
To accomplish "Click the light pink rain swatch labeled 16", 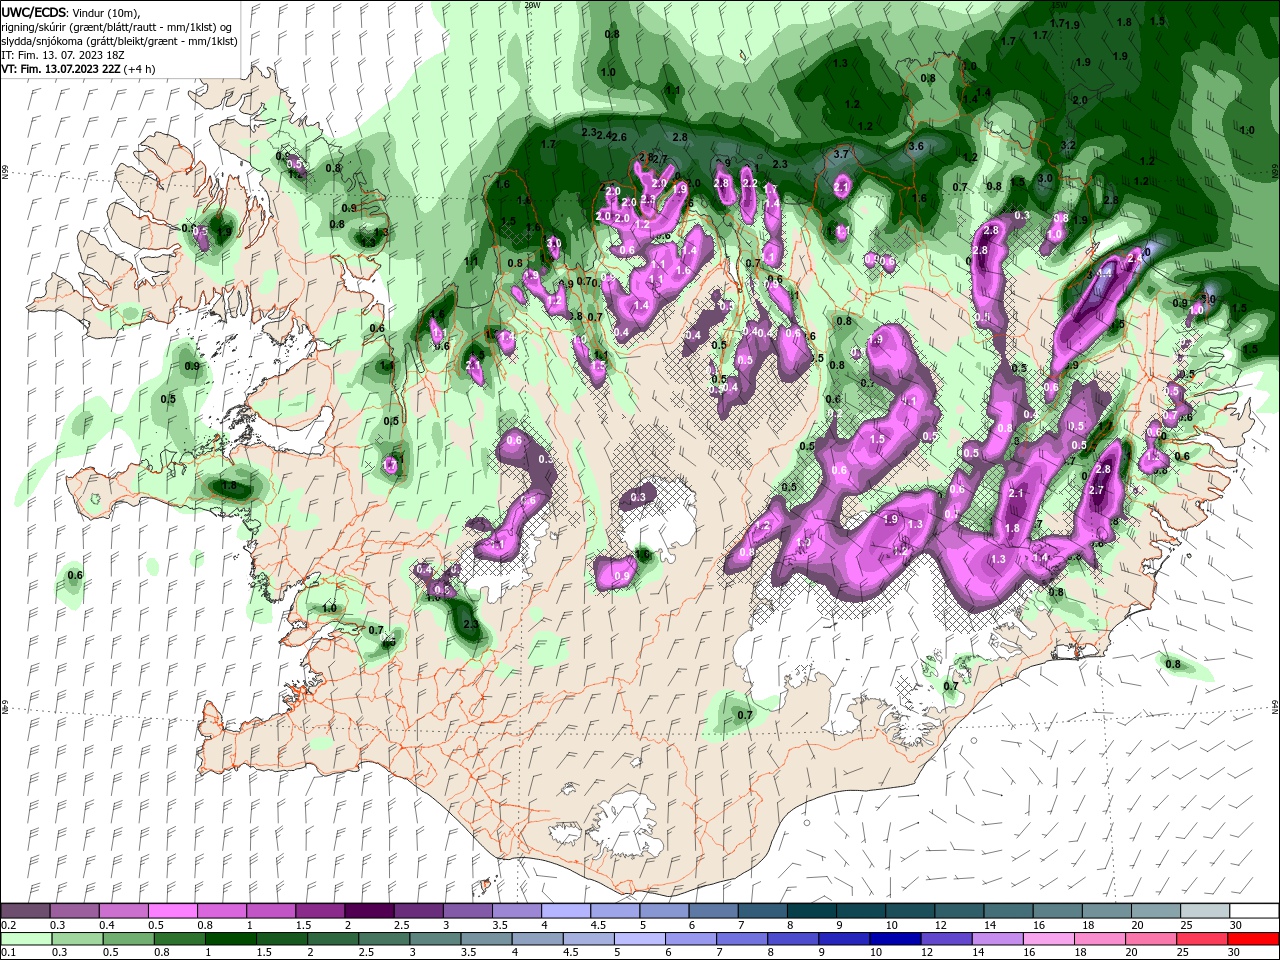I will (1049, 939).
